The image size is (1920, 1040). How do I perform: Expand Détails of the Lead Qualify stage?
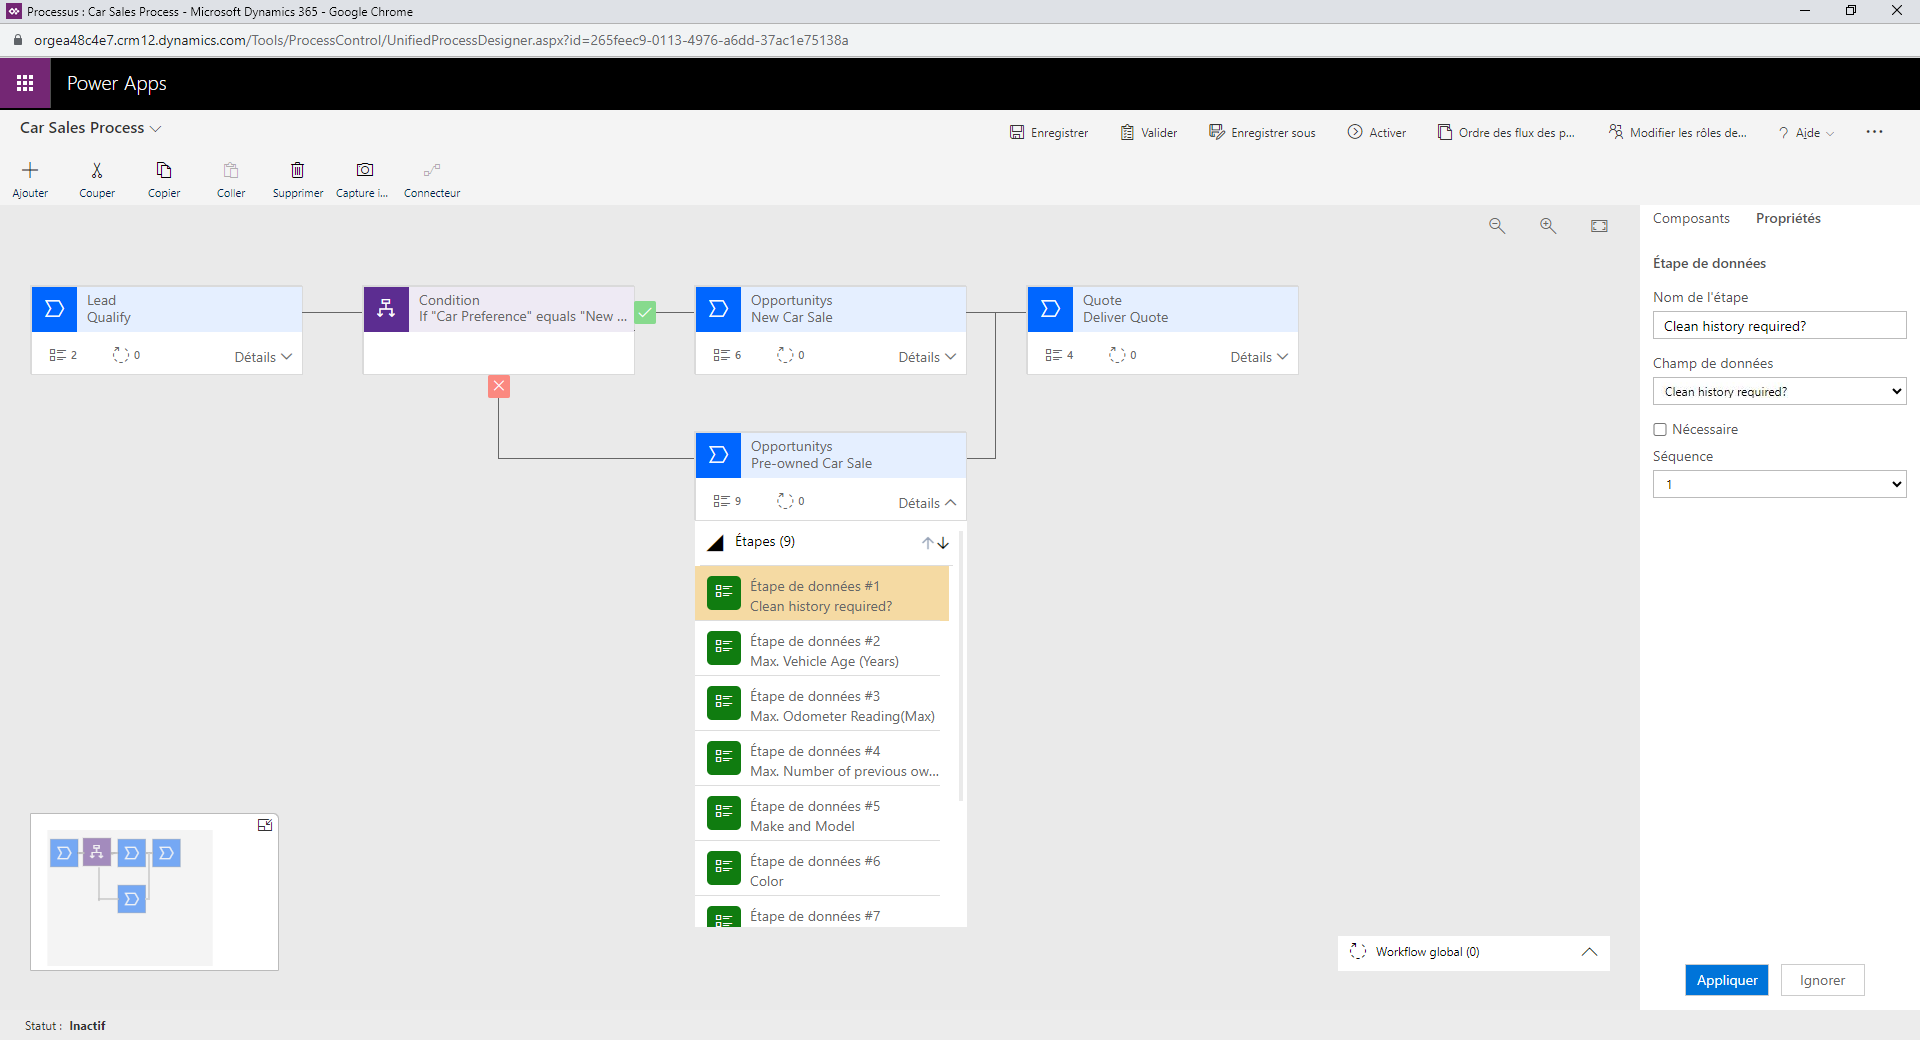(263, 357)
